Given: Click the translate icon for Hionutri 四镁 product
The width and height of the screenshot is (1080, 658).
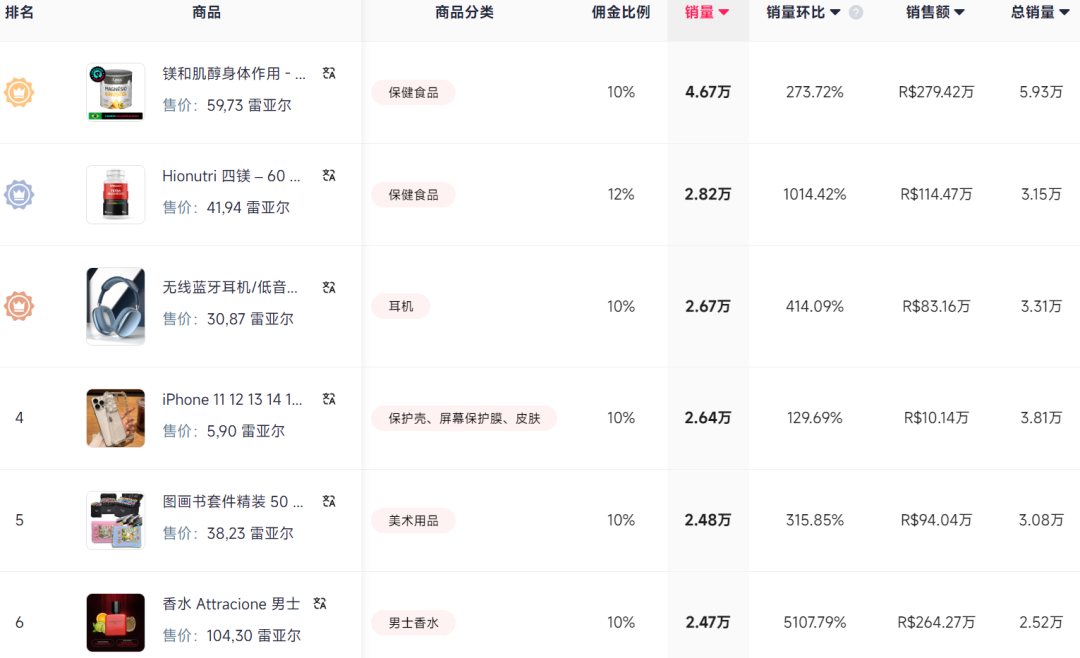Looking at the screenshot, I should 328,175.
